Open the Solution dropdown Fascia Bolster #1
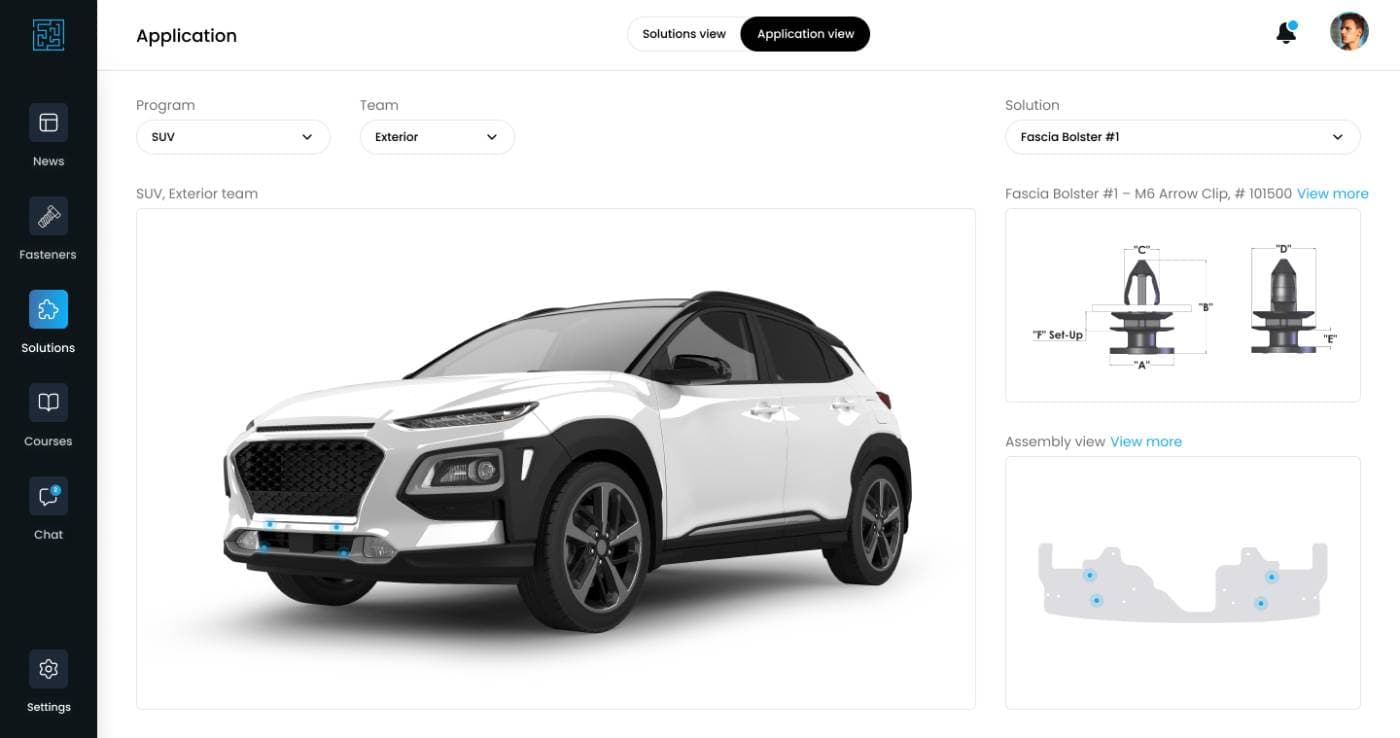This screenshot has height=738, width=1400. [1182, 137]
